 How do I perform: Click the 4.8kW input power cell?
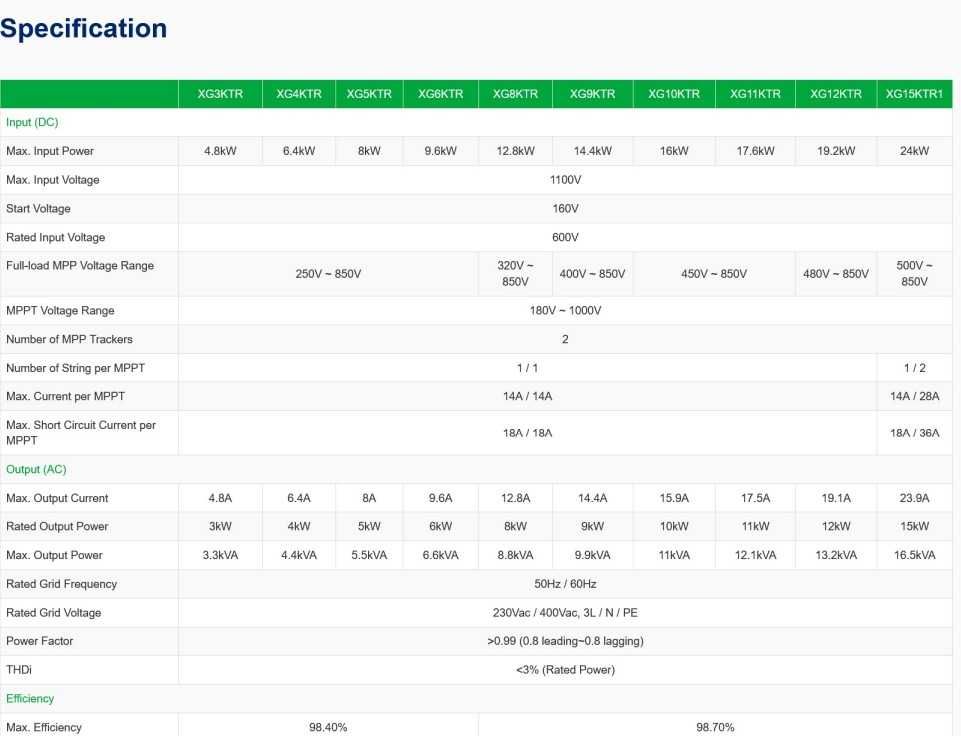coord(220,151)
